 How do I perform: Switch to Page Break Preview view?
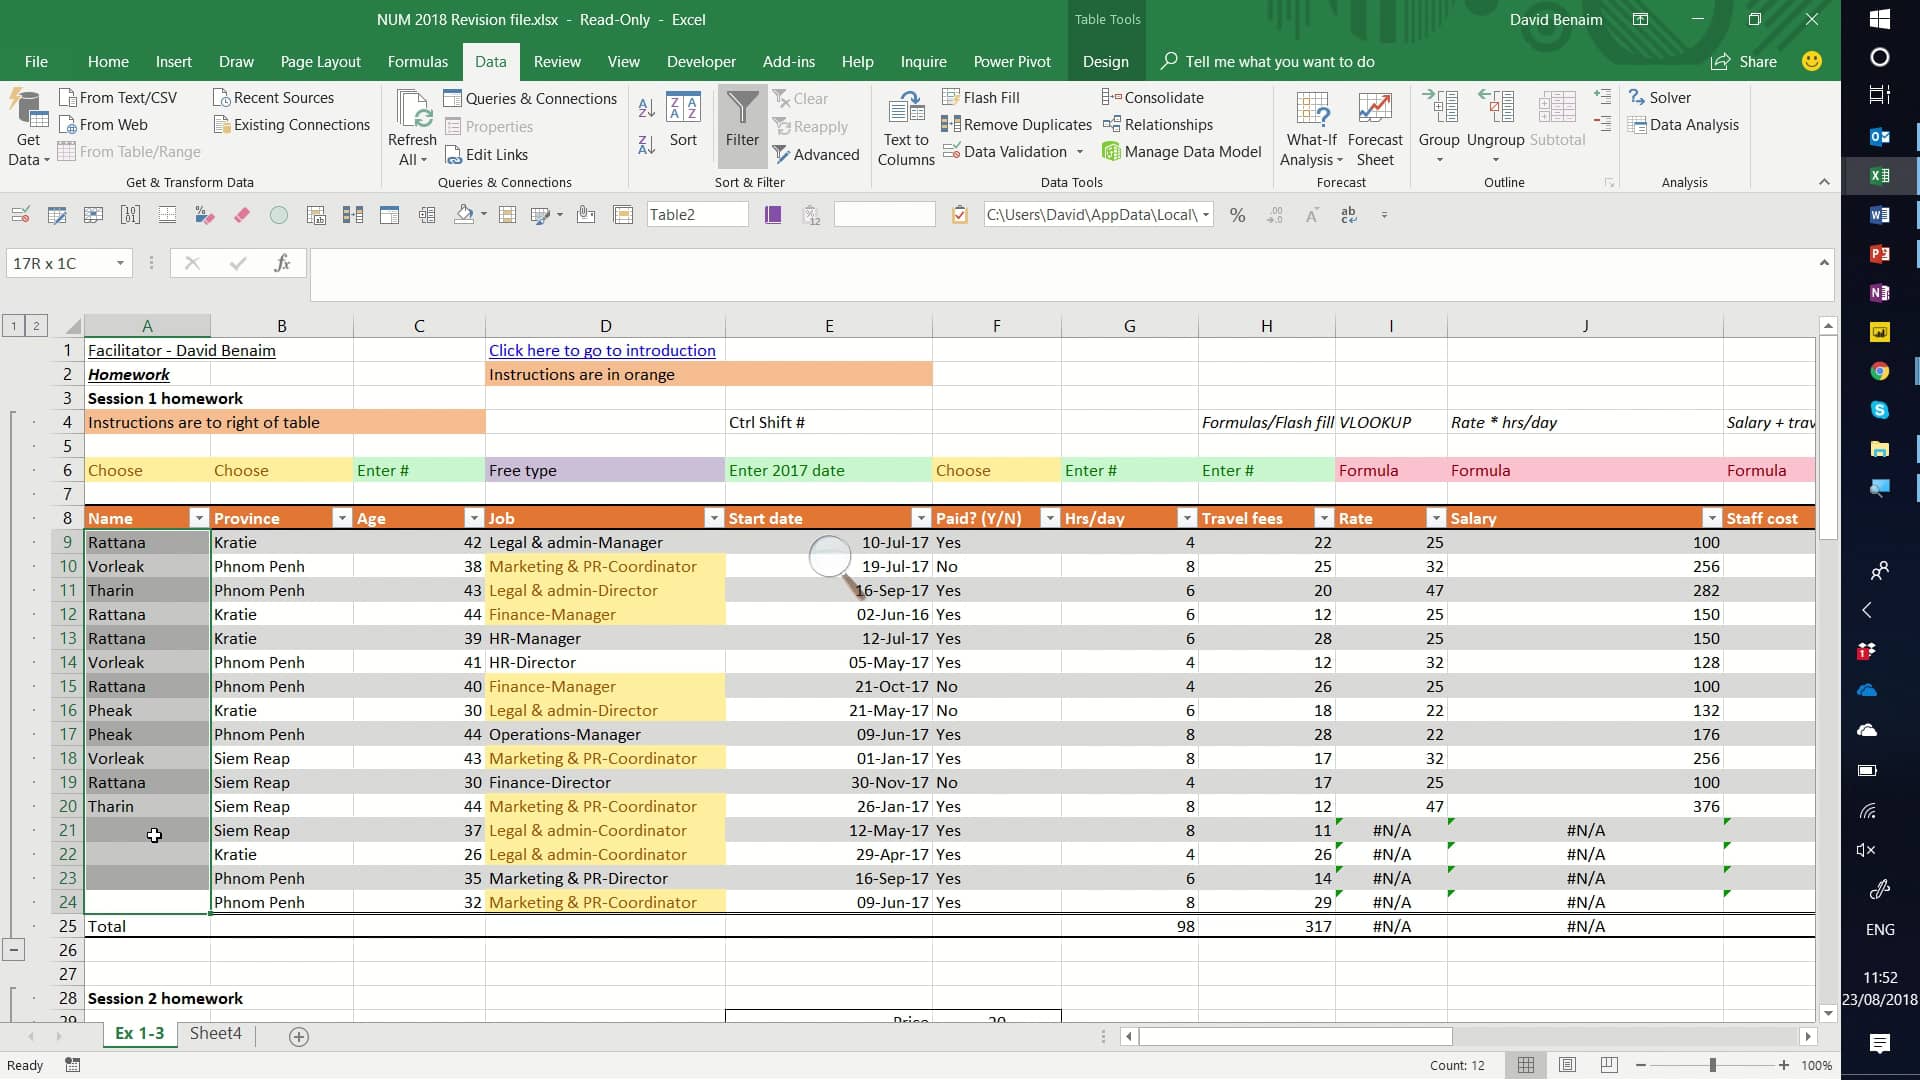click(1608, 1065)
